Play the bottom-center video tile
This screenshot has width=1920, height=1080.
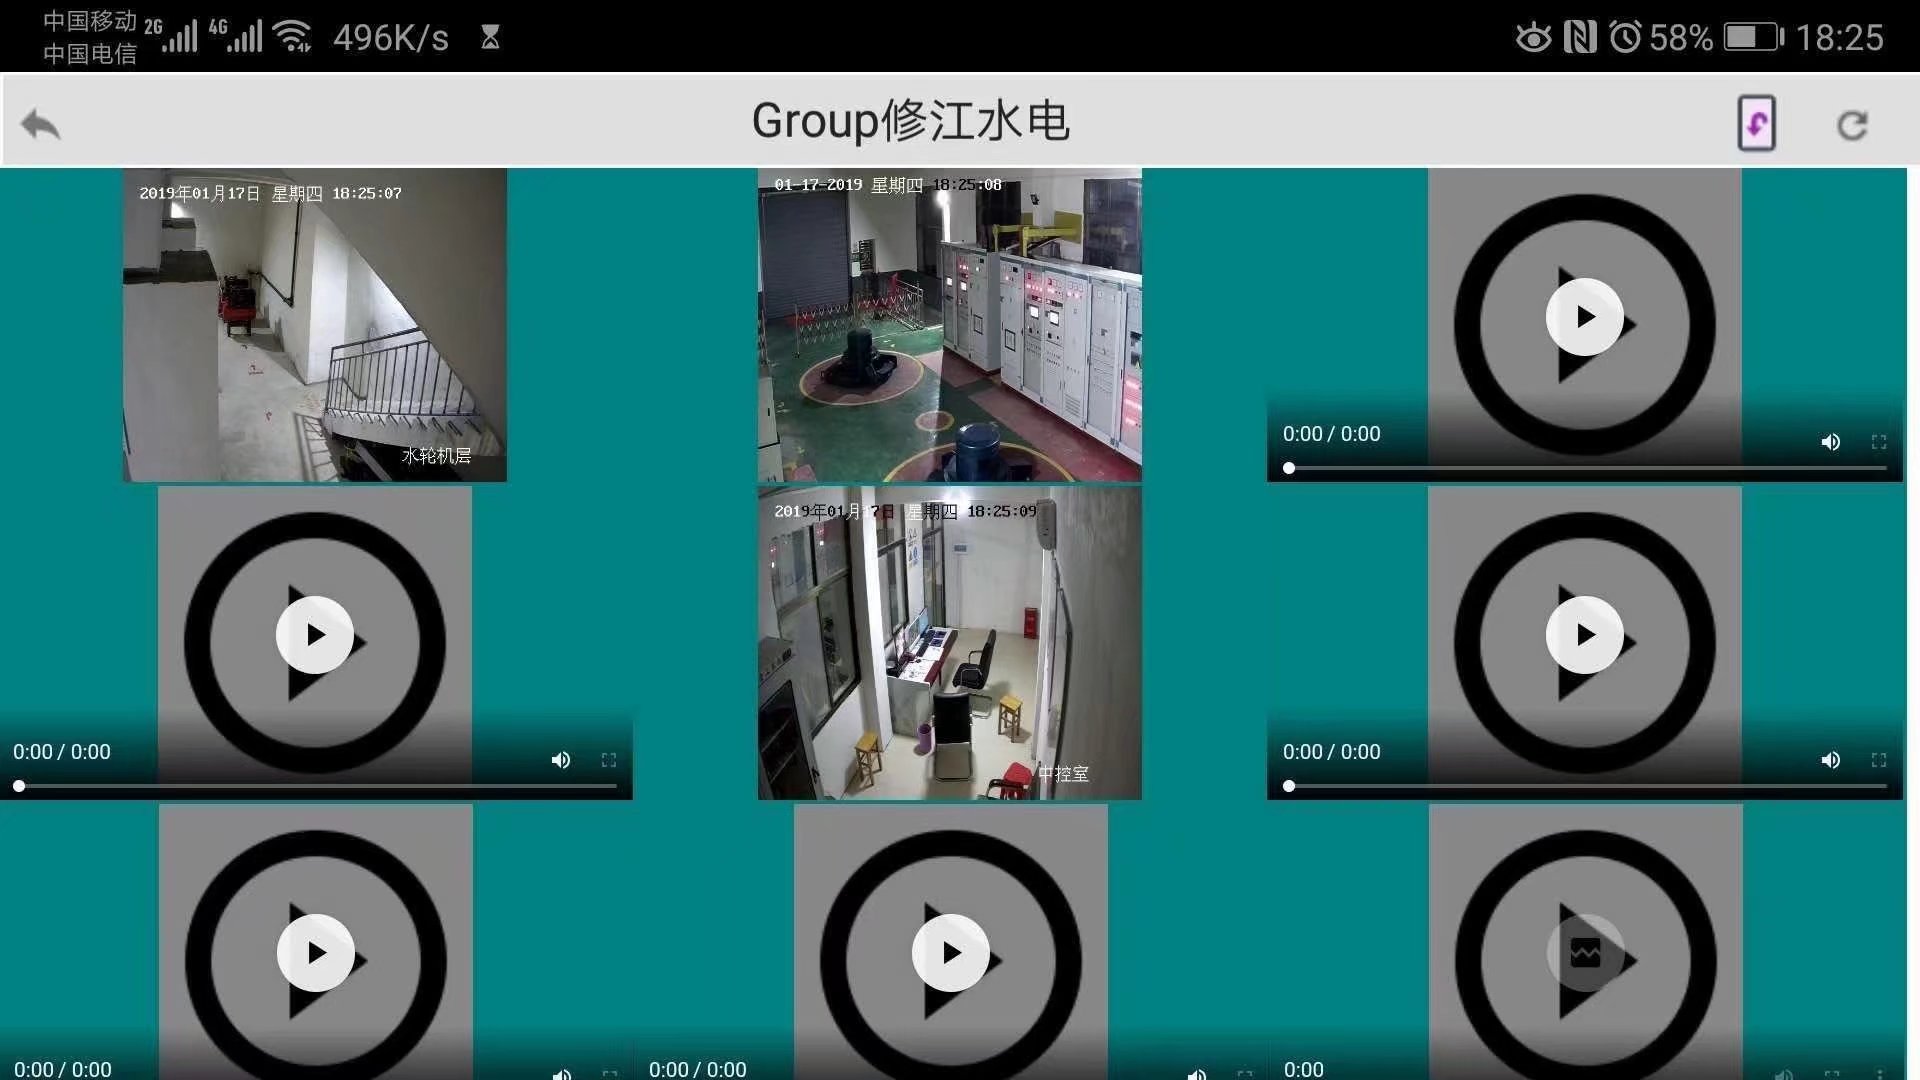(x=950, y=953)
